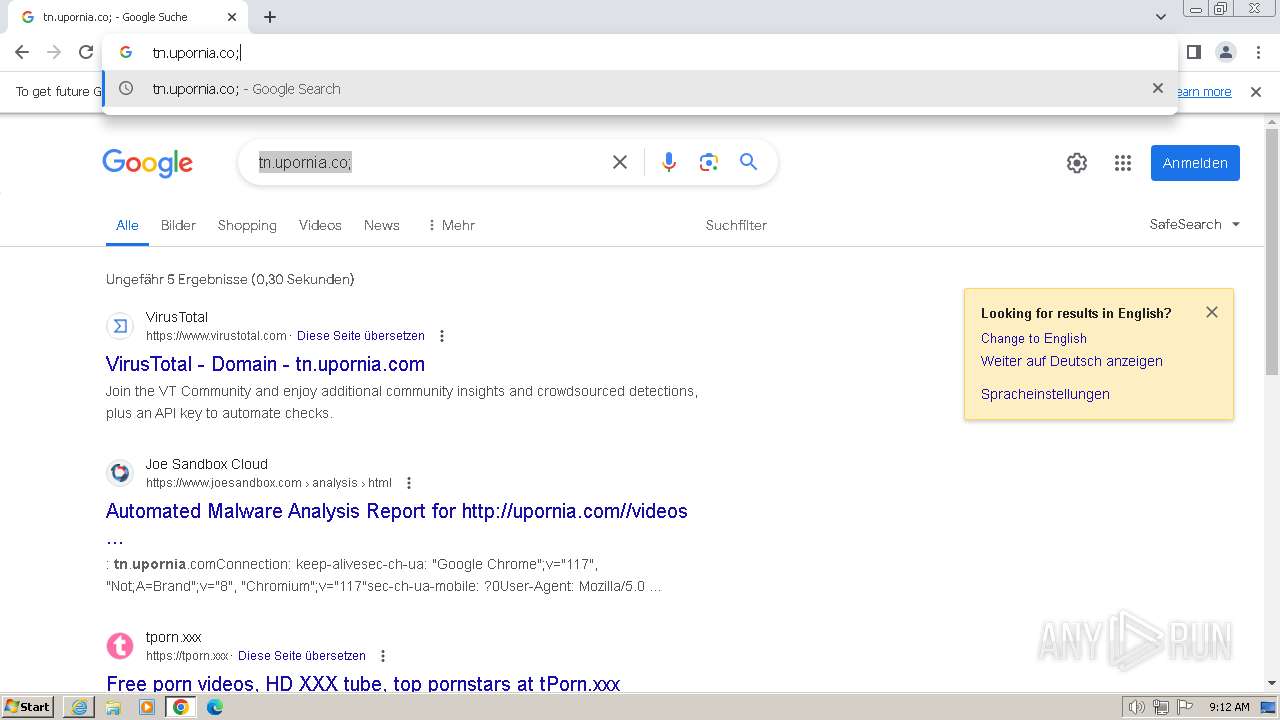The width and height of the screenshot is (1280, 720).
Task: Open the tab search chevron
Action: (1161, 17)
